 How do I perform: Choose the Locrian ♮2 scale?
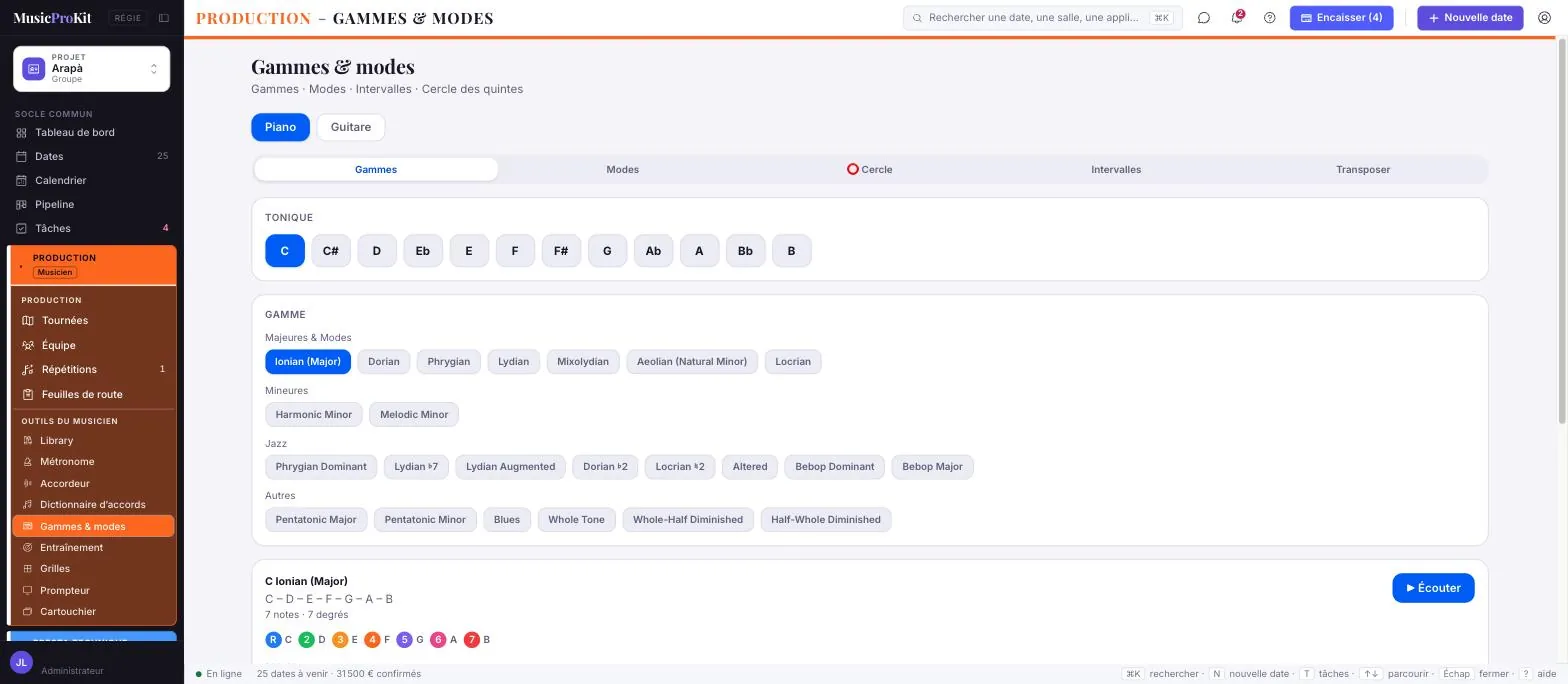(680, 467)
